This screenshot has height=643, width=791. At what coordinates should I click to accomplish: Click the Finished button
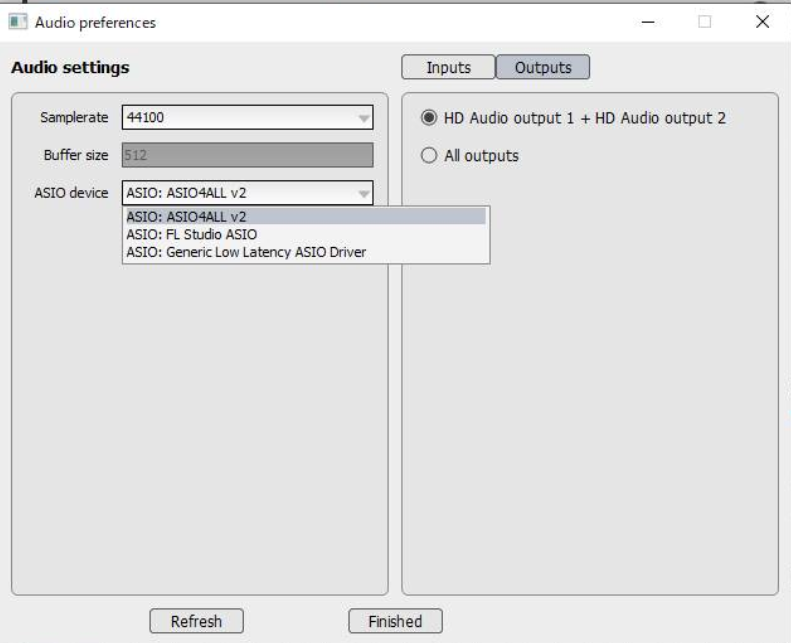(395, 621)
